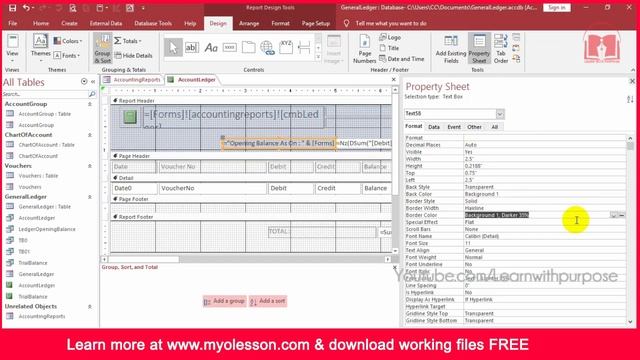This screenshot has width=640, height=360.
Task: Pick the Text Box control
Action: pos(192,48)
